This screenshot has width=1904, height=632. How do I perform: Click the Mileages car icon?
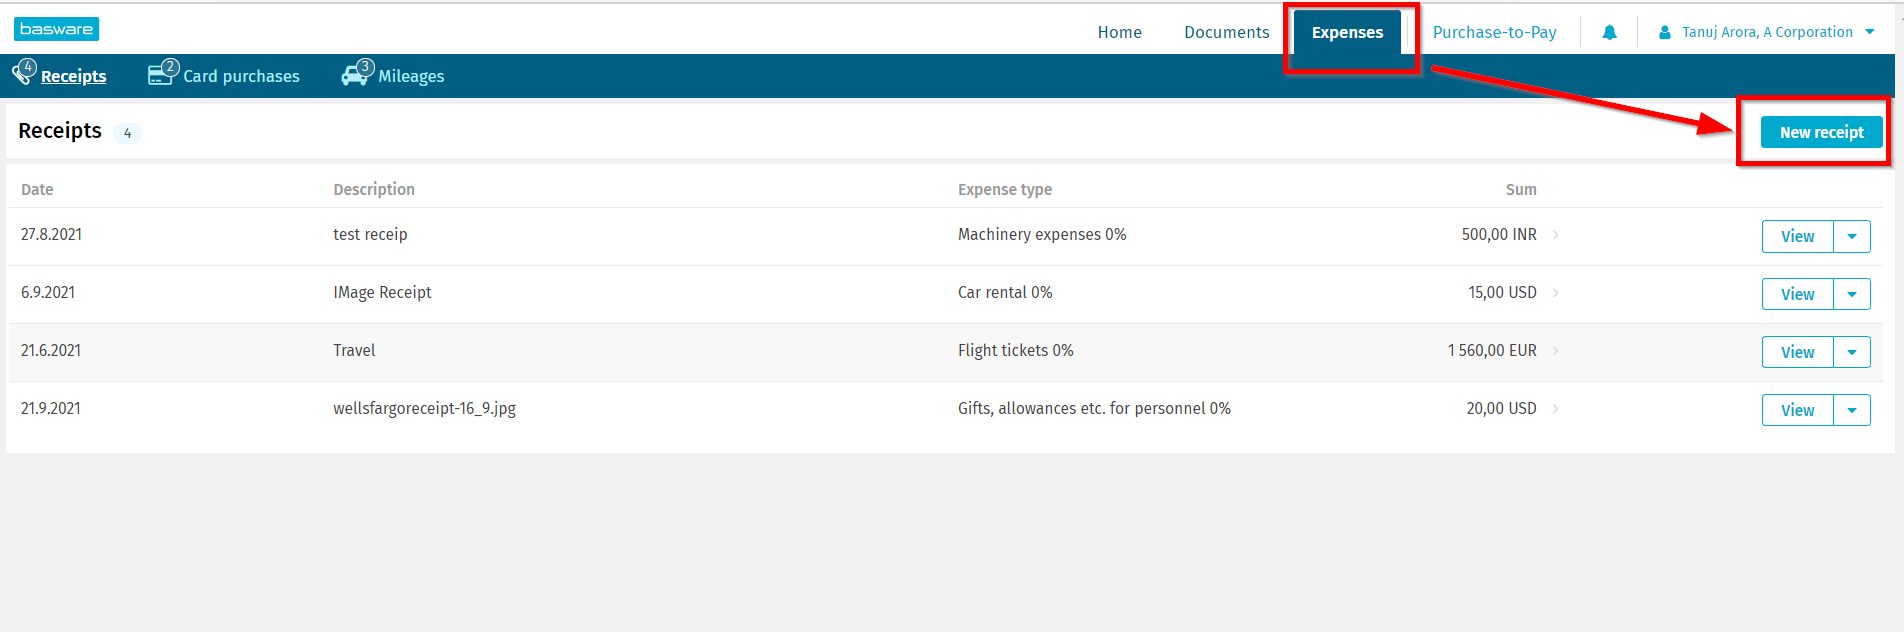[355, 75]
